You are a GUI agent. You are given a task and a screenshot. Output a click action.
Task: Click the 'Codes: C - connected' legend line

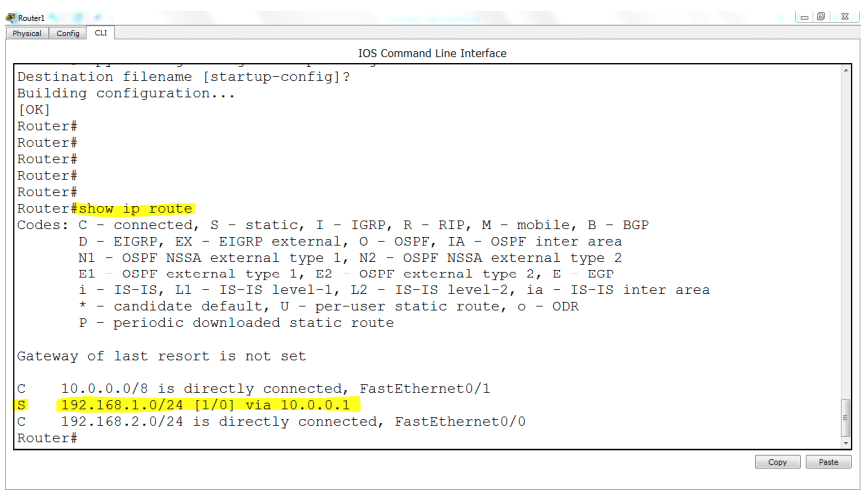pos(333,225)
